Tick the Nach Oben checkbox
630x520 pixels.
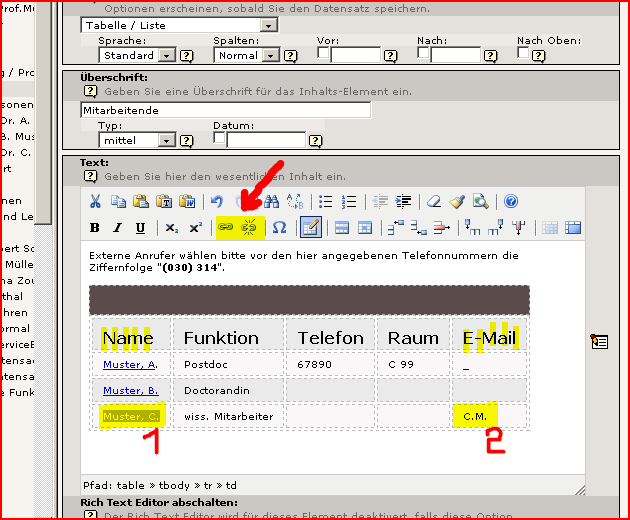[x=523, y=54]
